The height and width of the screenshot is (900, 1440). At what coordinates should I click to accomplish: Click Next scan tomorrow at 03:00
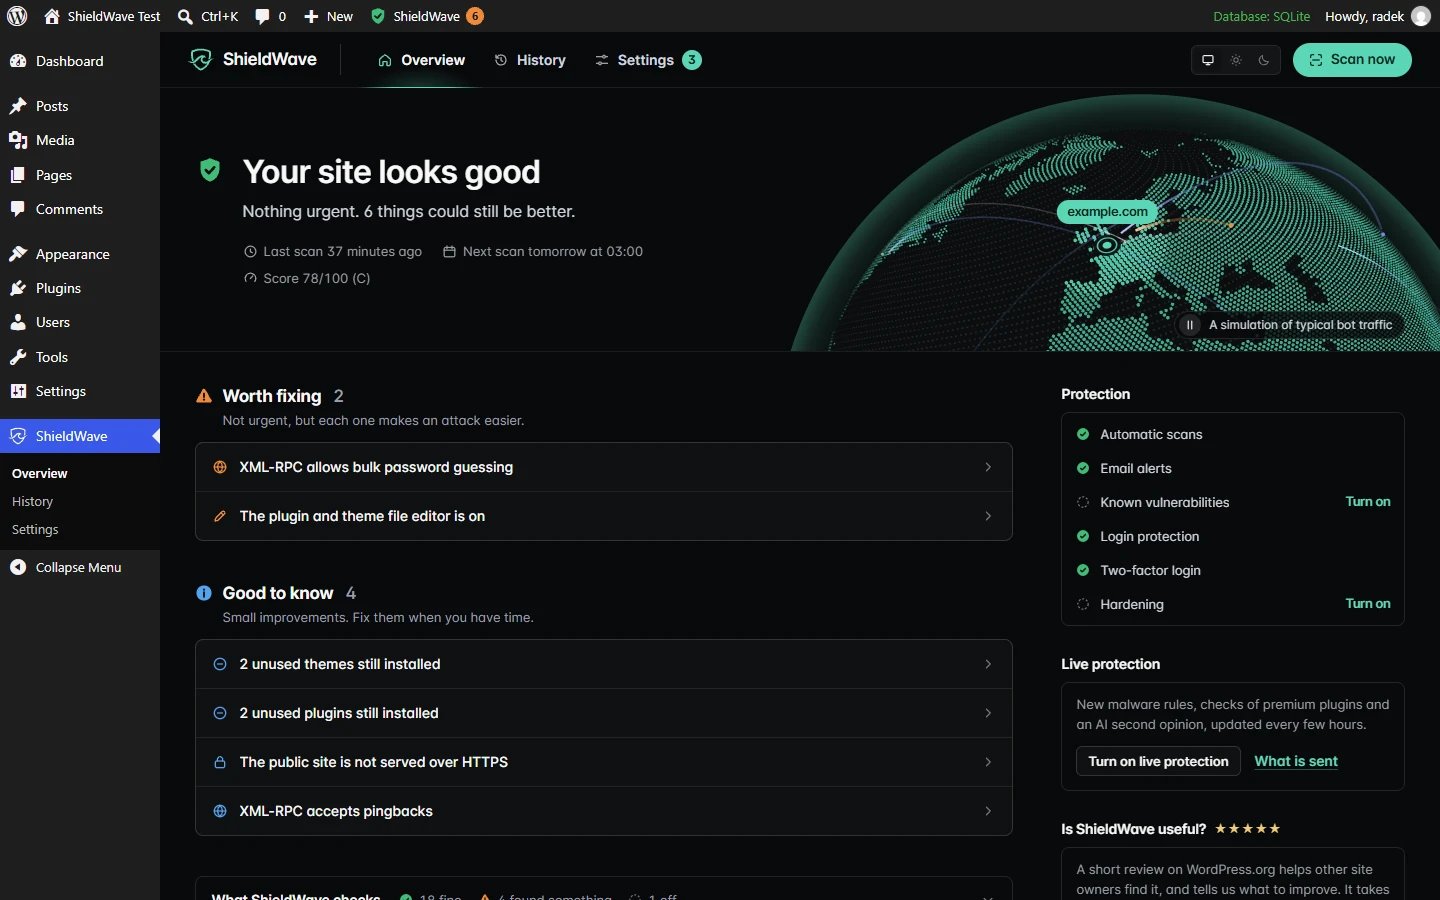tap(543, 251)
